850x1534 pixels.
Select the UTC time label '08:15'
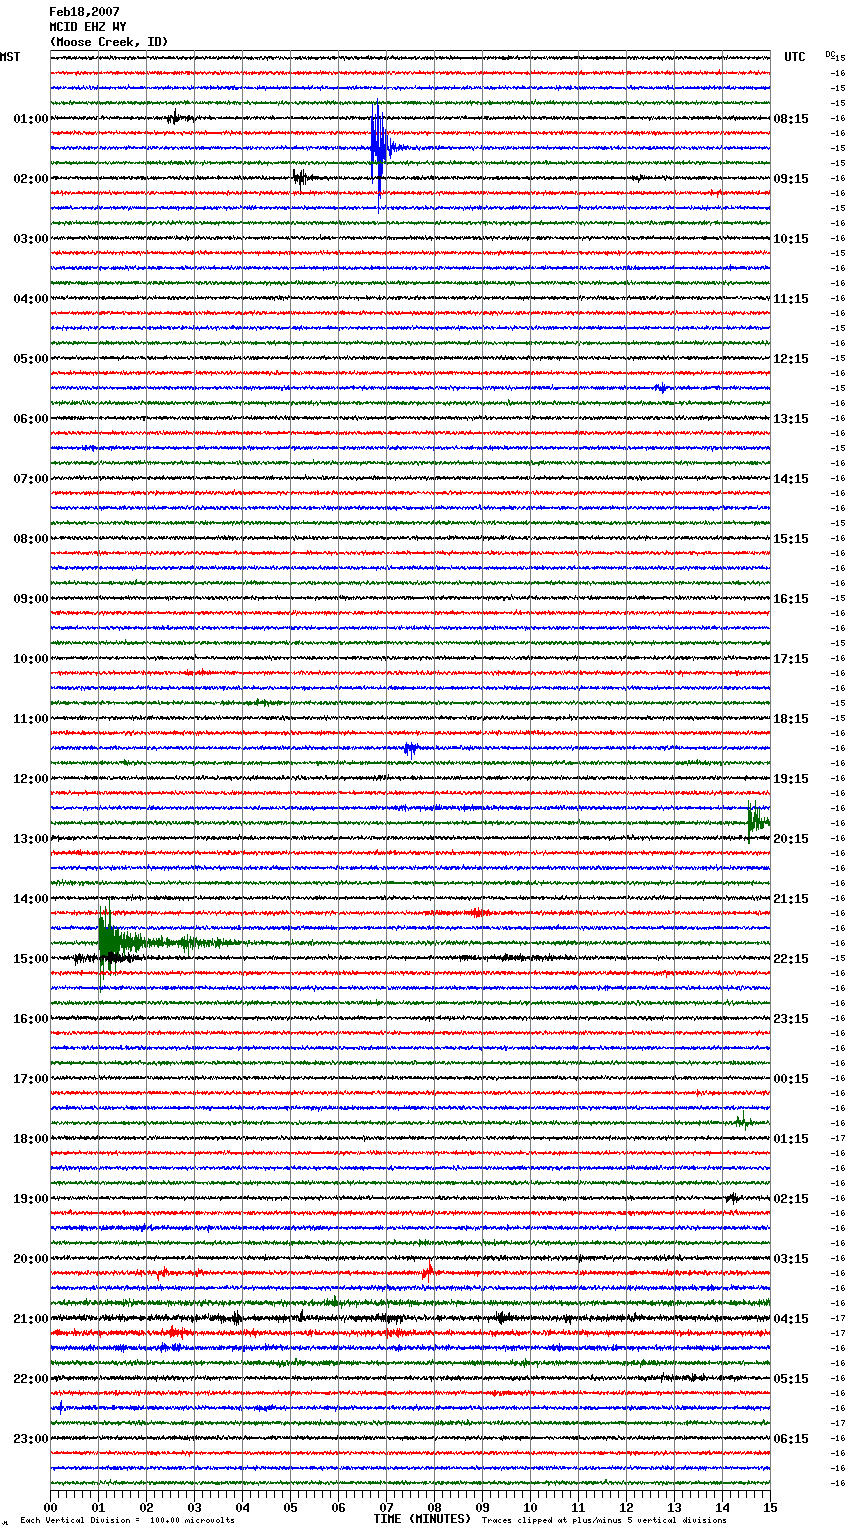click(791, 119)
